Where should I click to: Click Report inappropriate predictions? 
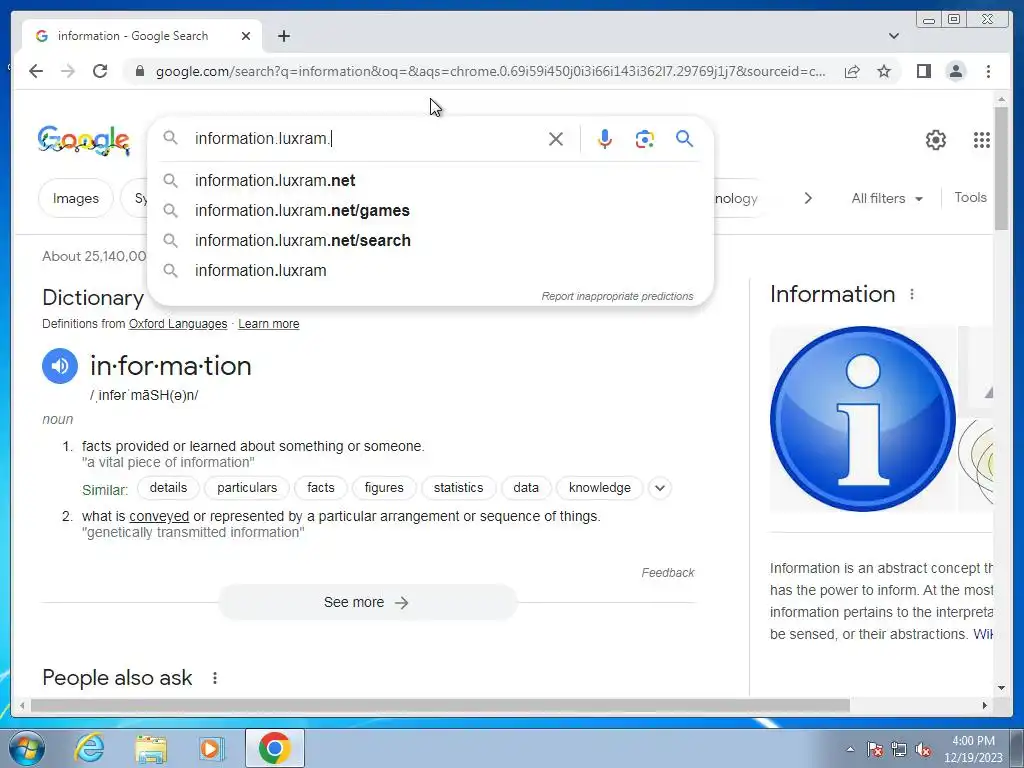pos(617,296)
